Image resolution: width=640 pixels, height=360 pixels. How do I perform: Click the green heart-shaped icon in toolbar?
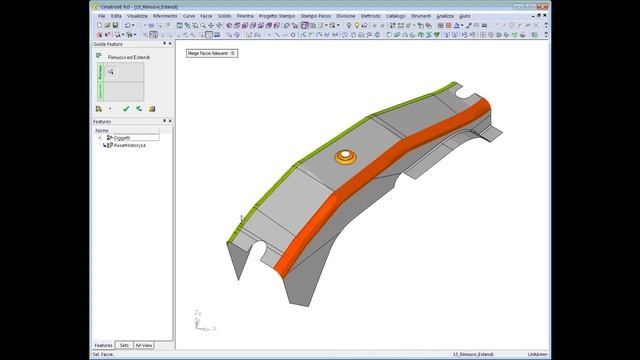tap(437, 35)
